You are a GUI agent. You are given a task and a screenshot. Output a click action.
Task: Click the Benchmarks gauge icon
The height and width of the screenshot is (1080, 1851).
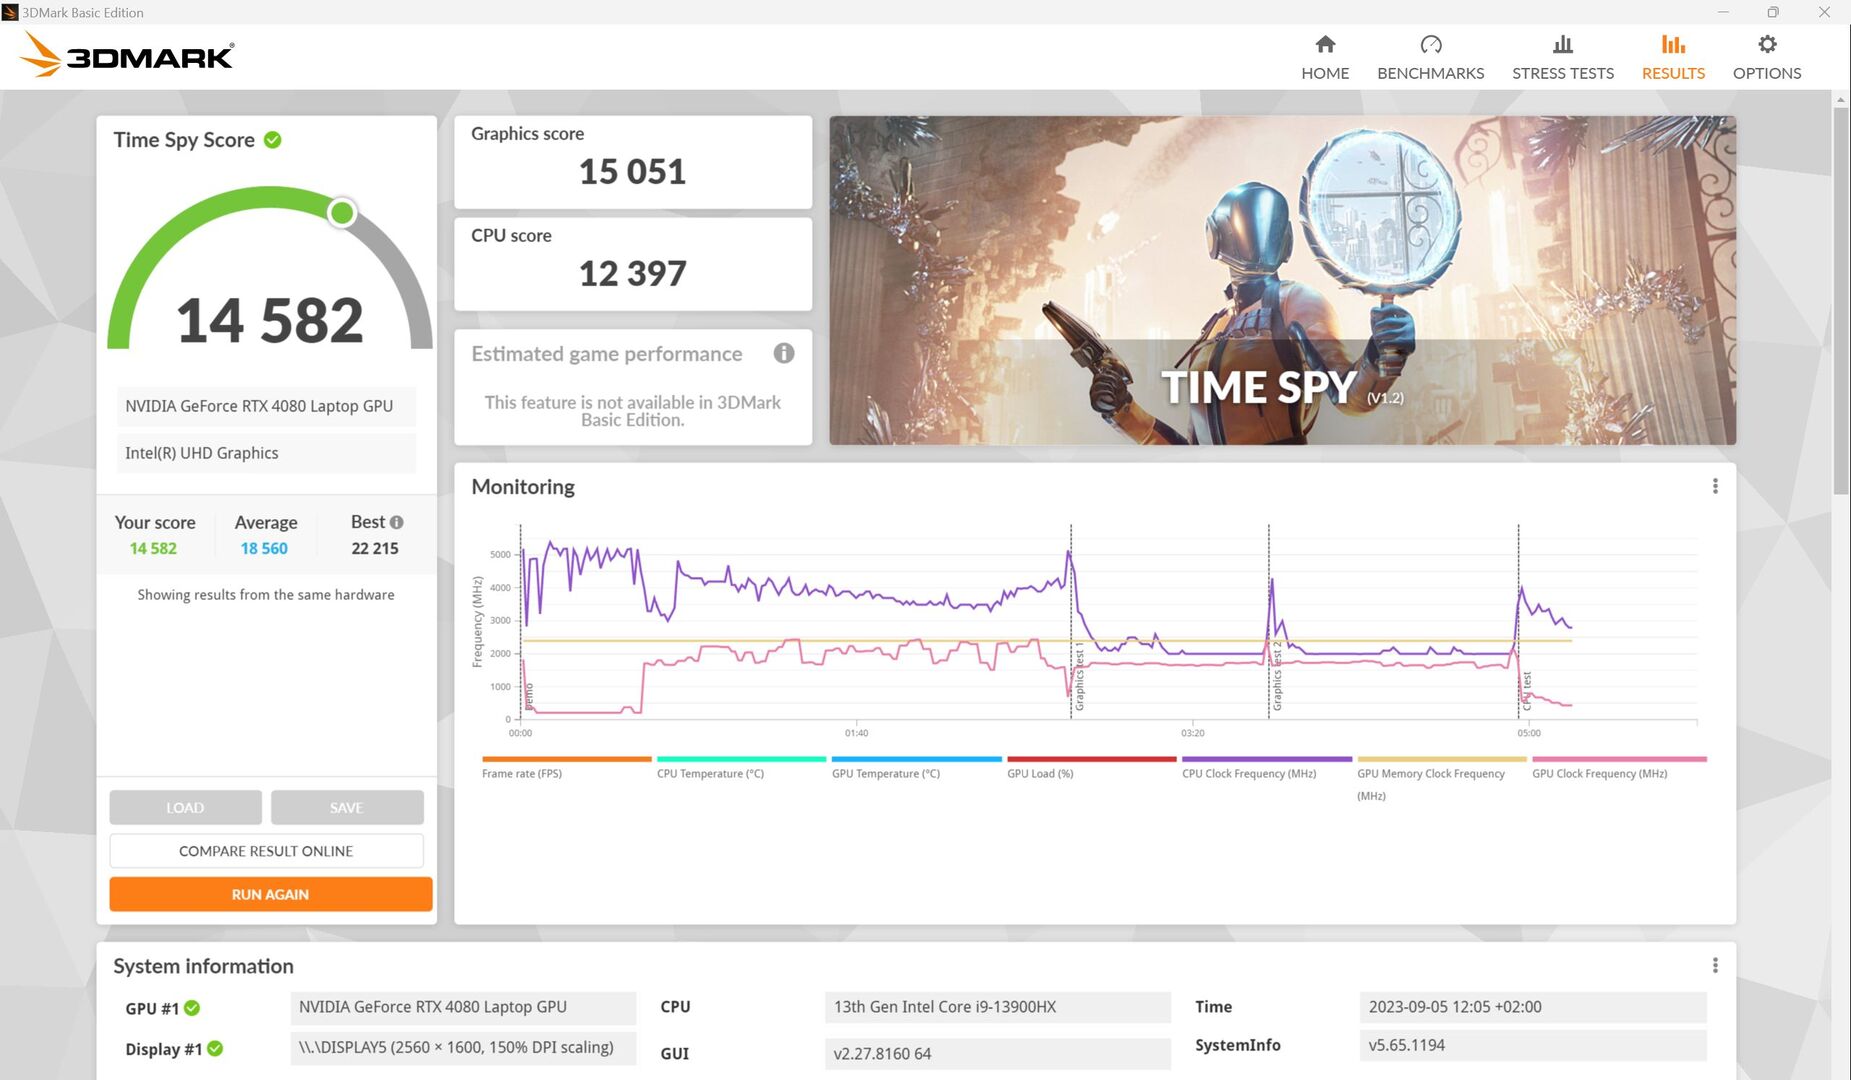[1431, 44]
